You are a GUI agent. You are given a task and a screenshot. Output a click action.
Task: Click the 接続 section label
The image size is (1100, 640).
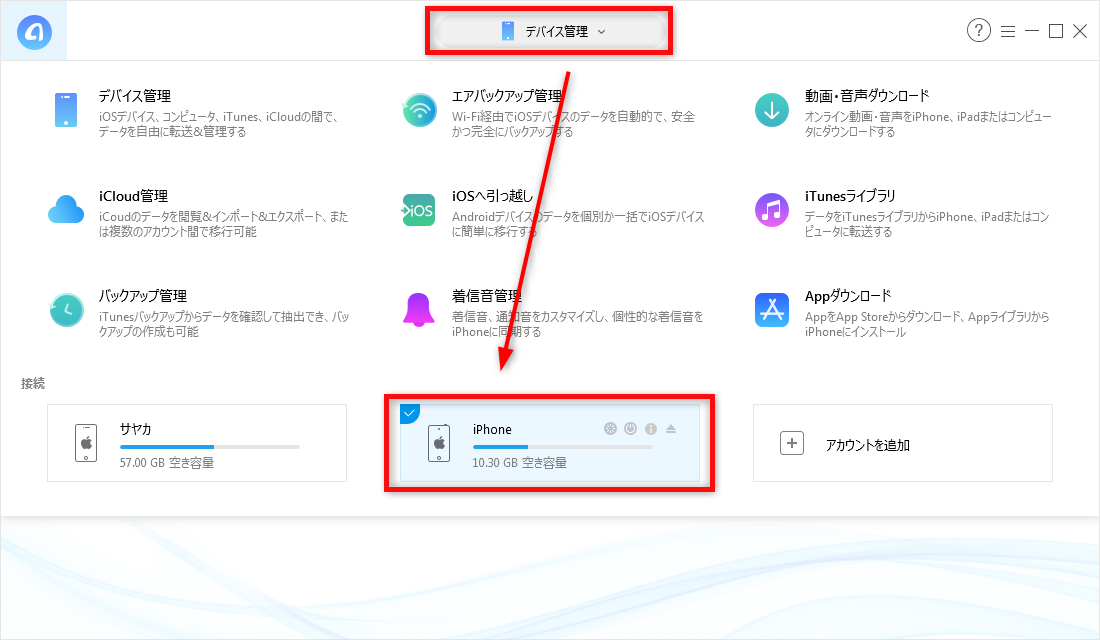(33, 383)
